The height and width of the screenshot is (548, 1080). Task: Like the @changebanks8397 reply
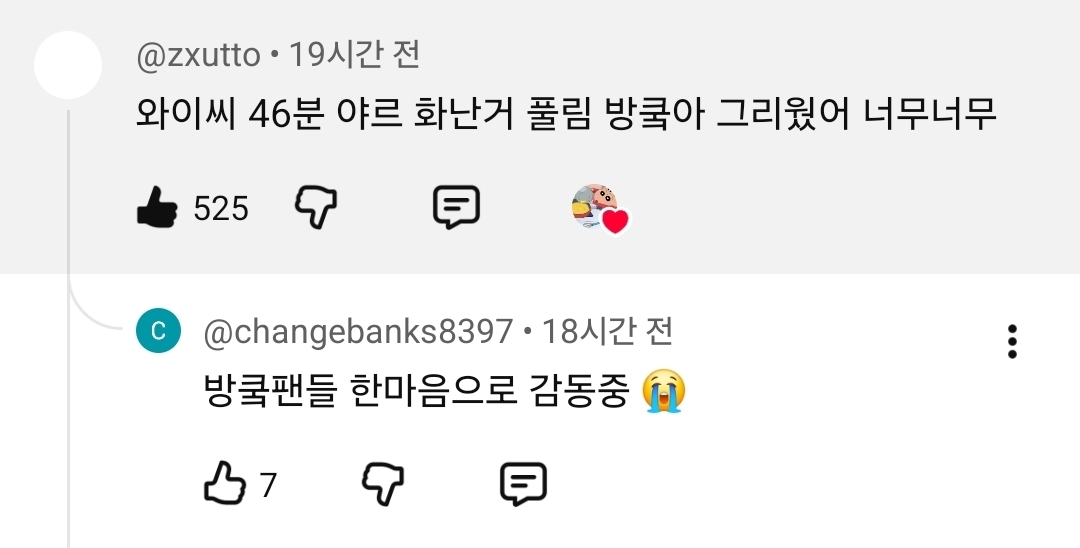[225, 483]
